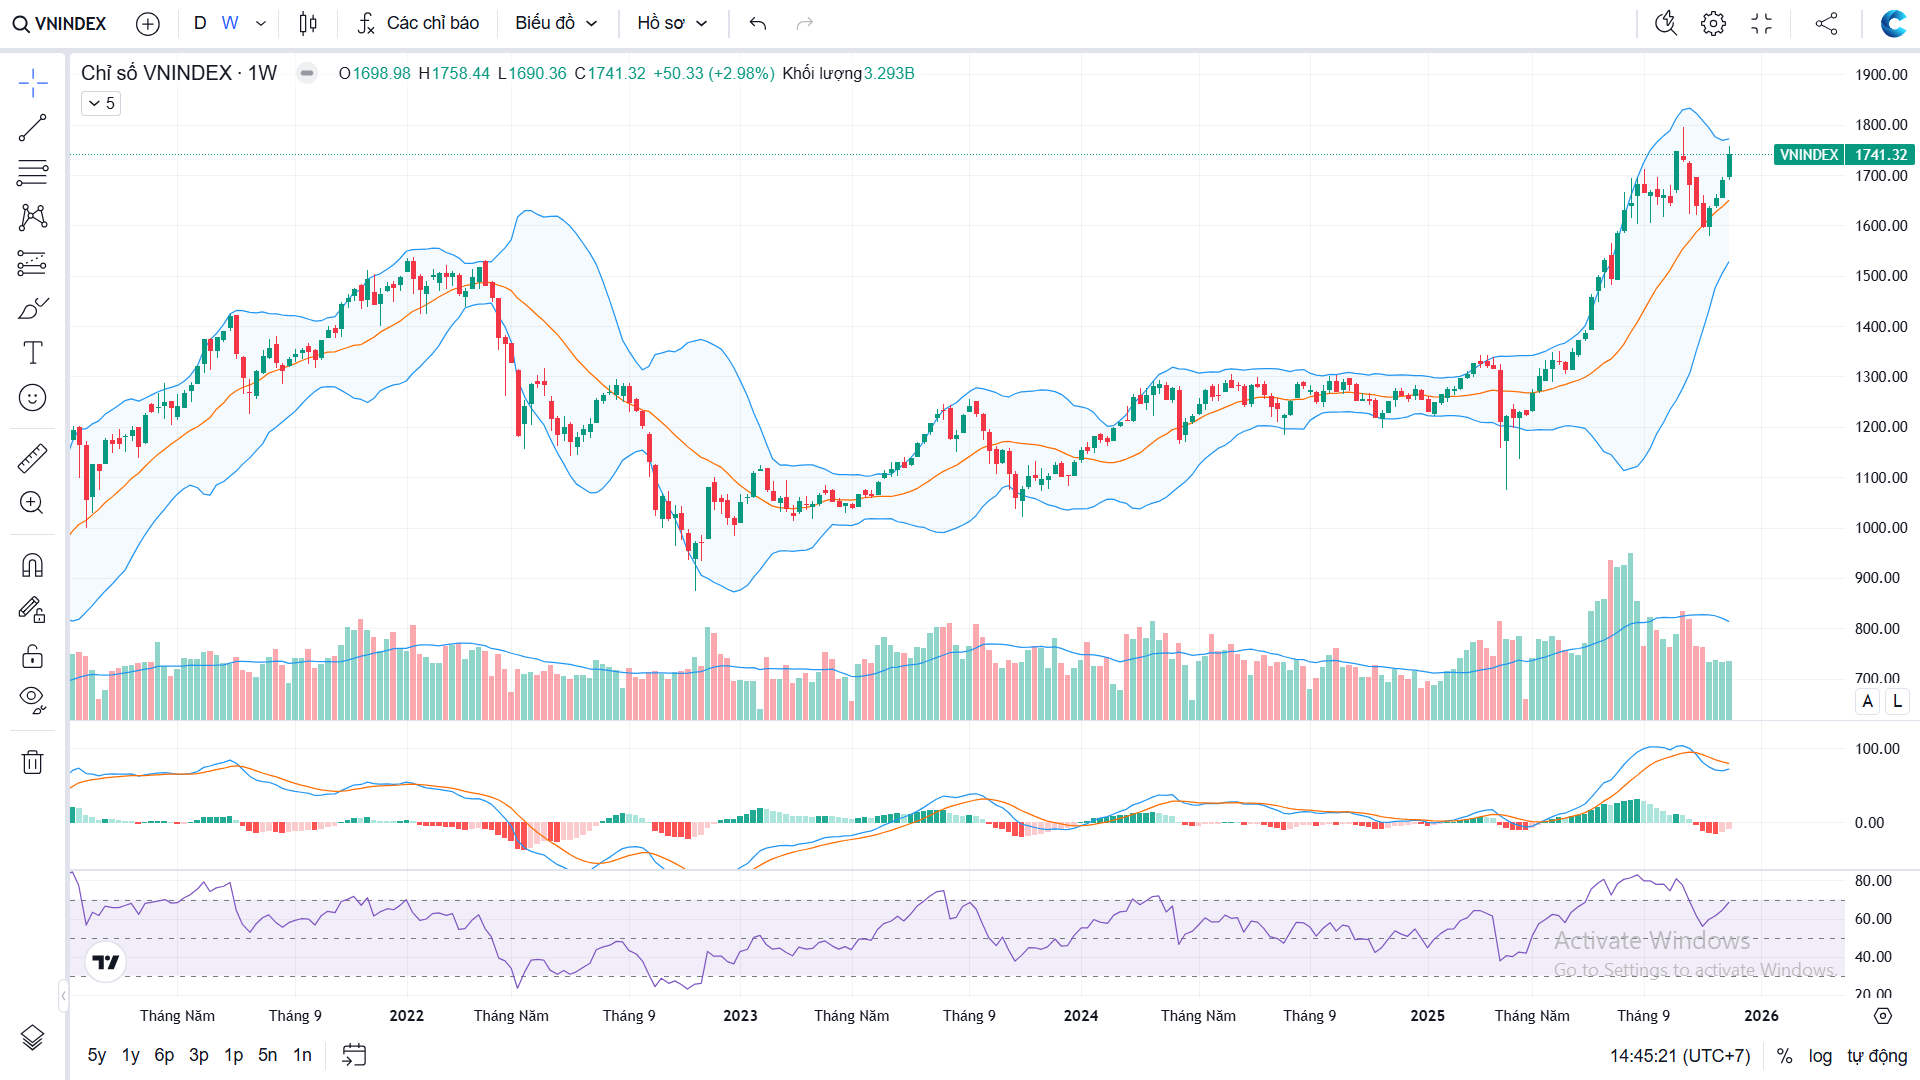The width and height of the screenshot is (1920, 1080).
Task: Toggle the log scale option
Action: coord(1820,1056)
